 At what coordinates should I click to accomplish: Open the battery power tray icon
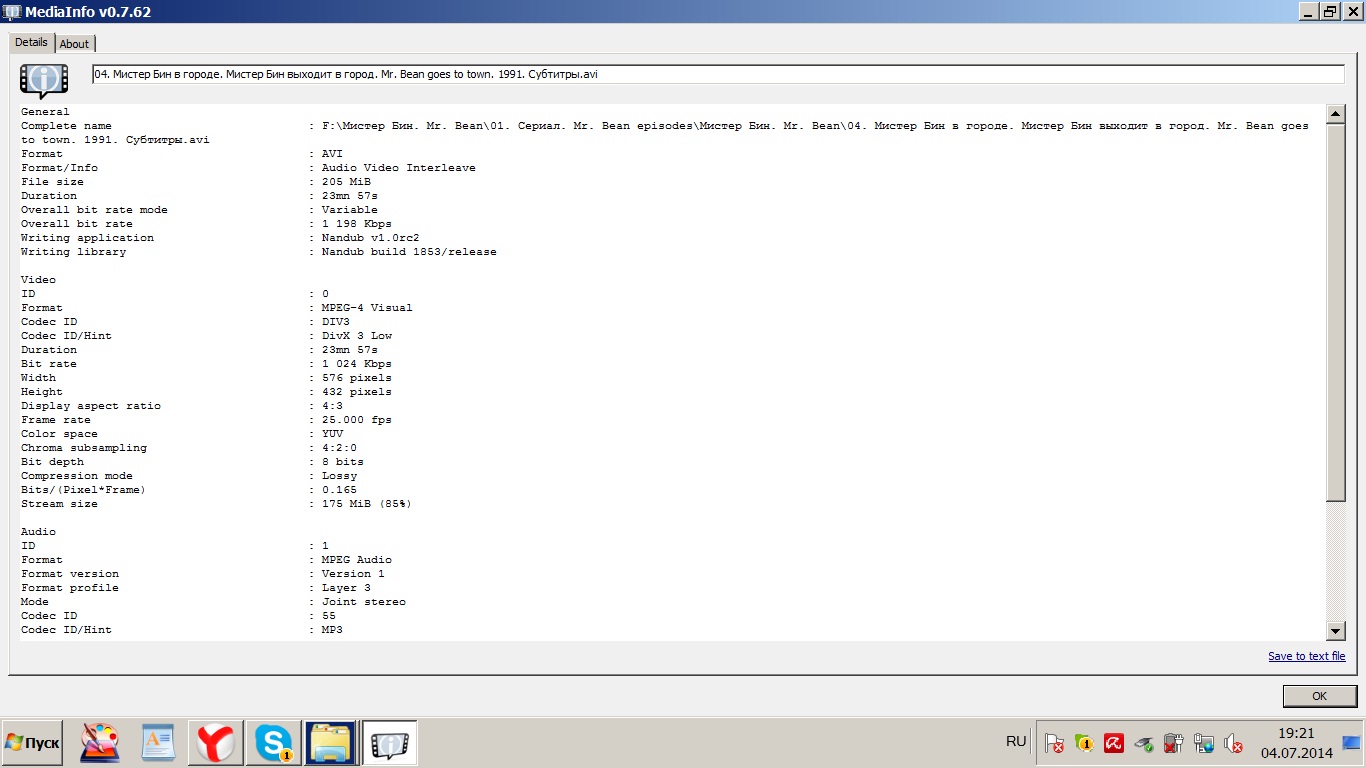click(x=1174, y=743)
